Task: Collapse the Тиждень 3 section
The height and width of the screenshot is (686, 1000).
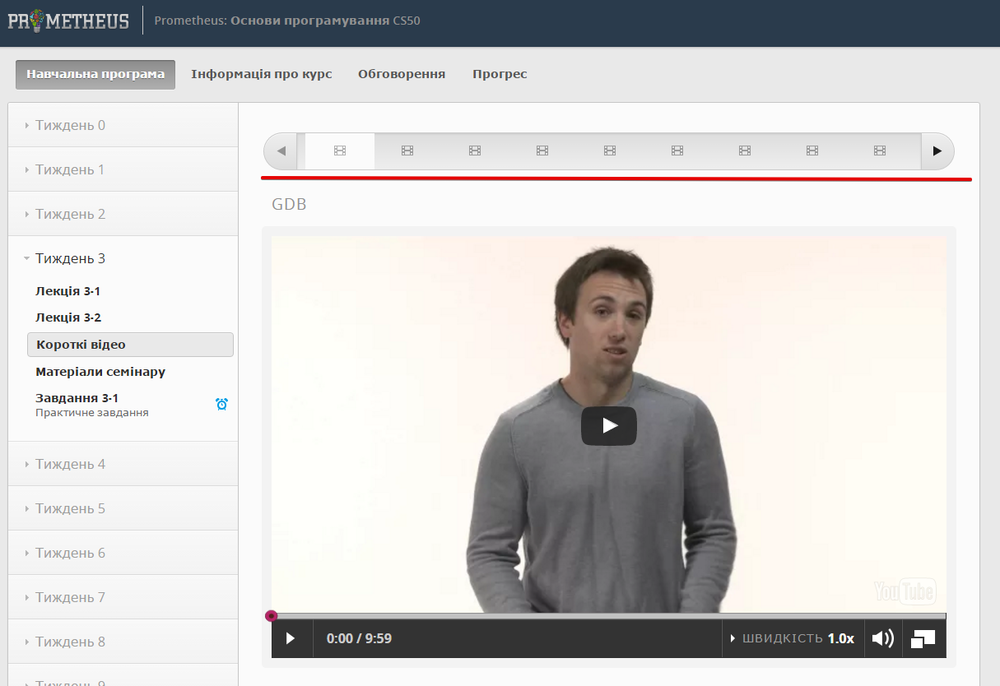Action: click(x=70, y=258)
